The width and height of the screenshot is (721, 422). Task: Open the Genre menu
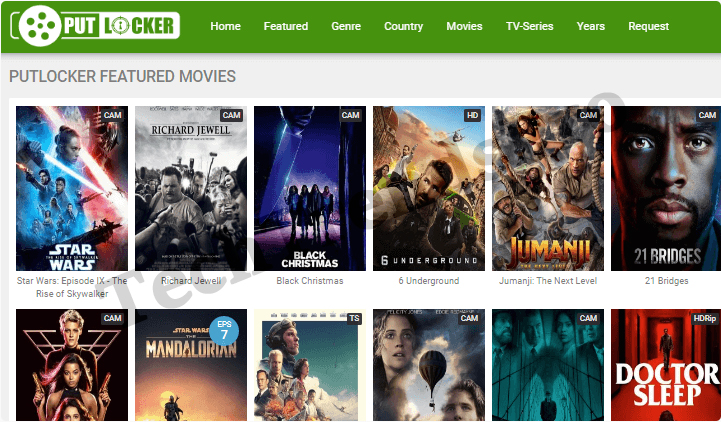(346, 26)
